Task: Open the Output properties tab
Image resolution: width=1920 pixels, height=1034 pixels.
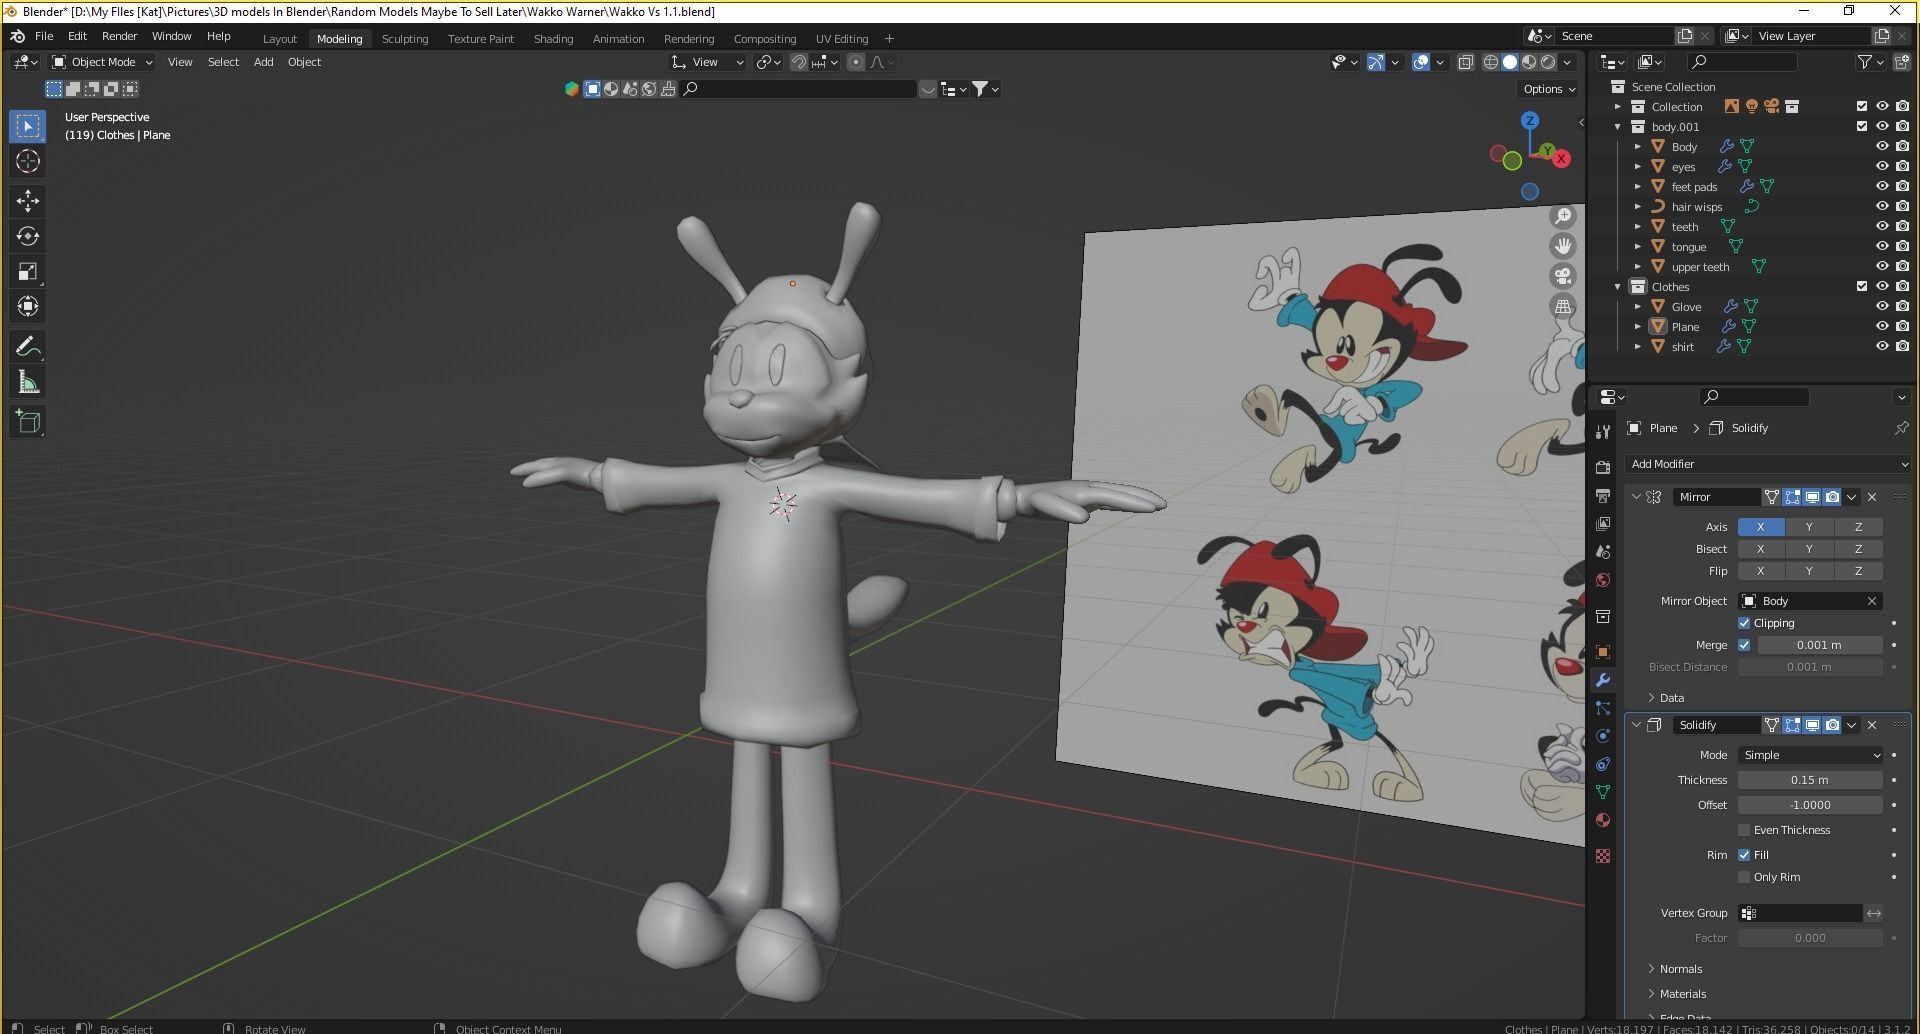Action: click(1603, 496)
